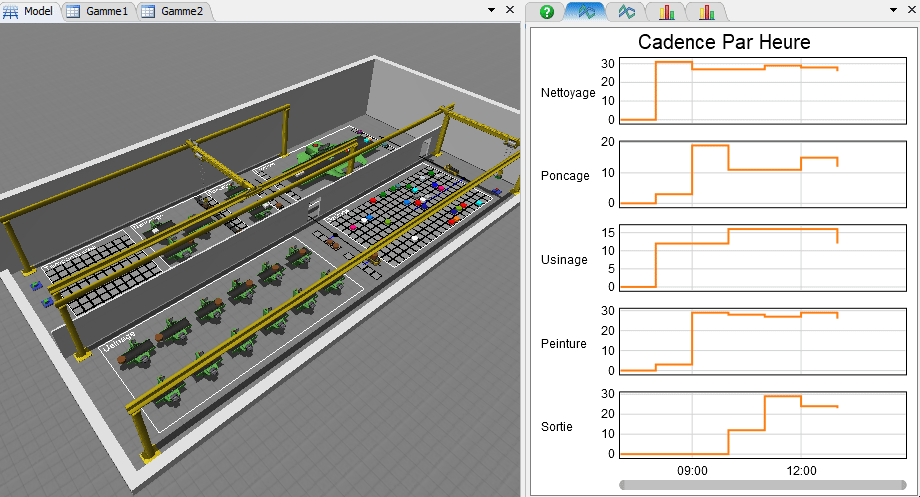Viewport: 920px width, 497px height.
Task: Close the Model view pane
Action: pos(509,10)
